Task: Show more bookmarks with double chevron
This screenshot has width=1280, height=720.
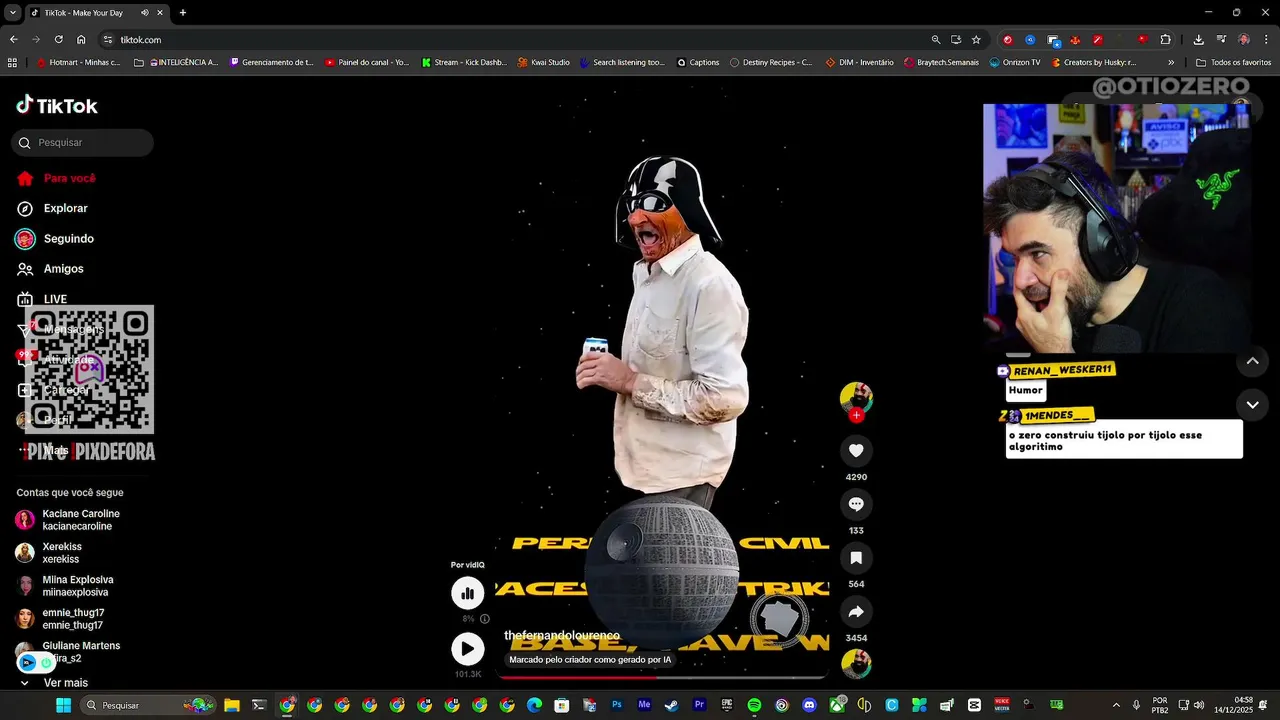Action: [x=1171, y=62]
